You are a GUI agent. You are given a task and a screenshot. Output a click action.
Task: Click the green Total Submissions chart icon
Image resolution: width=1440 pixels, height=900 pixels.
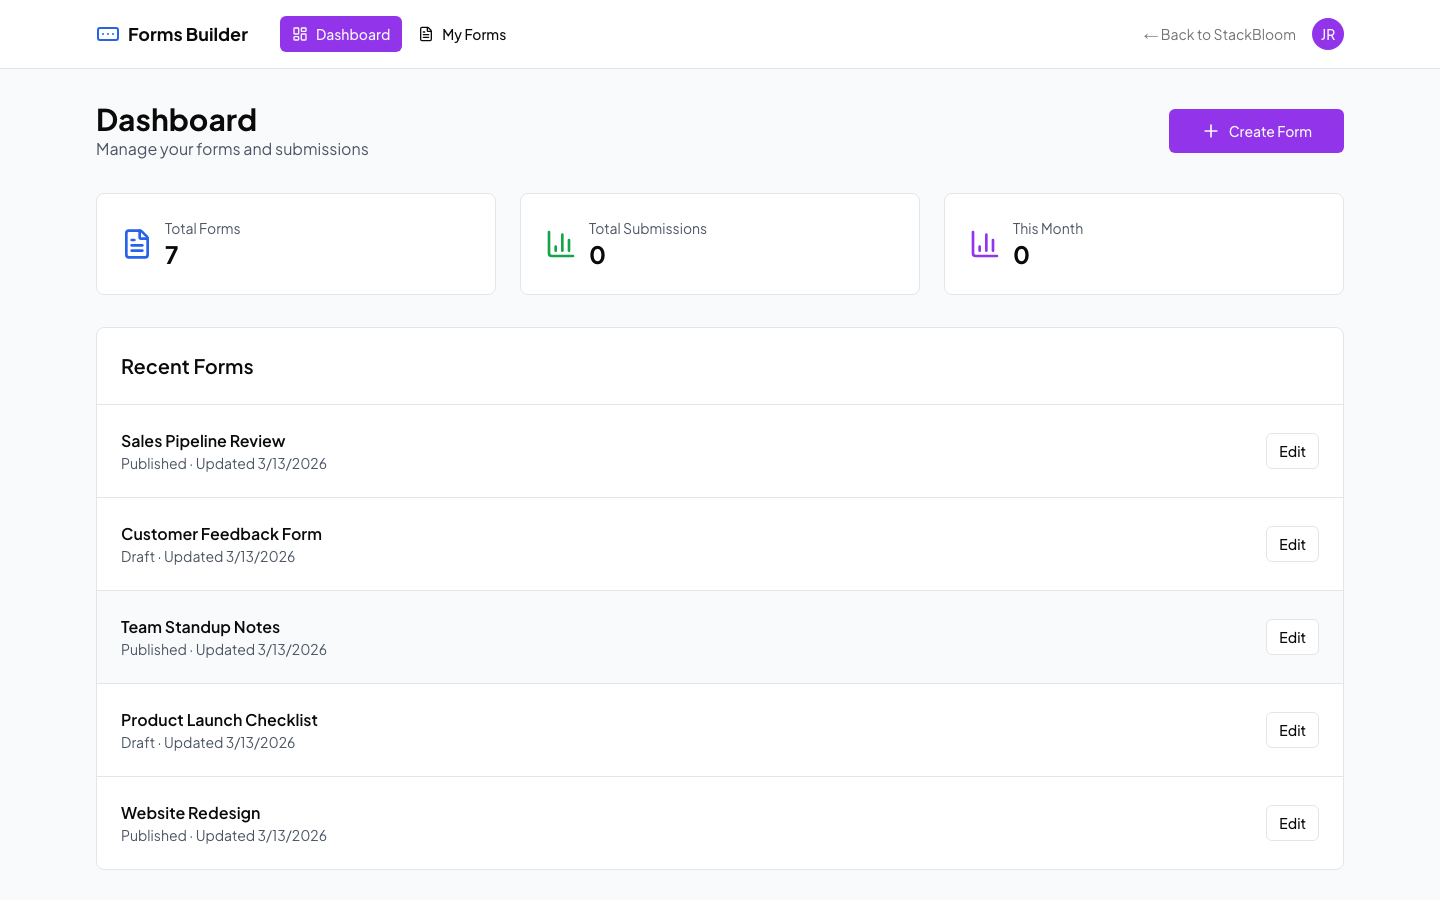point(561,243)
